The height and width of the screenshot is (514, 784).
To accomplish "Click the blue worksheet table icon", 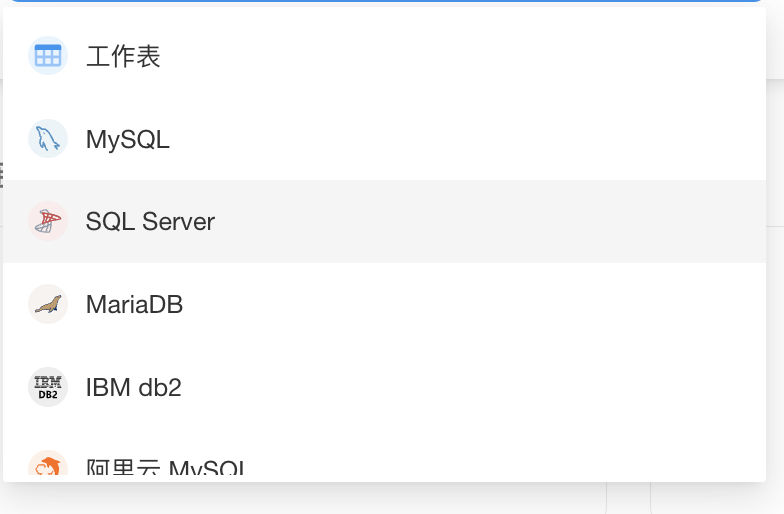I will point(47,56).
